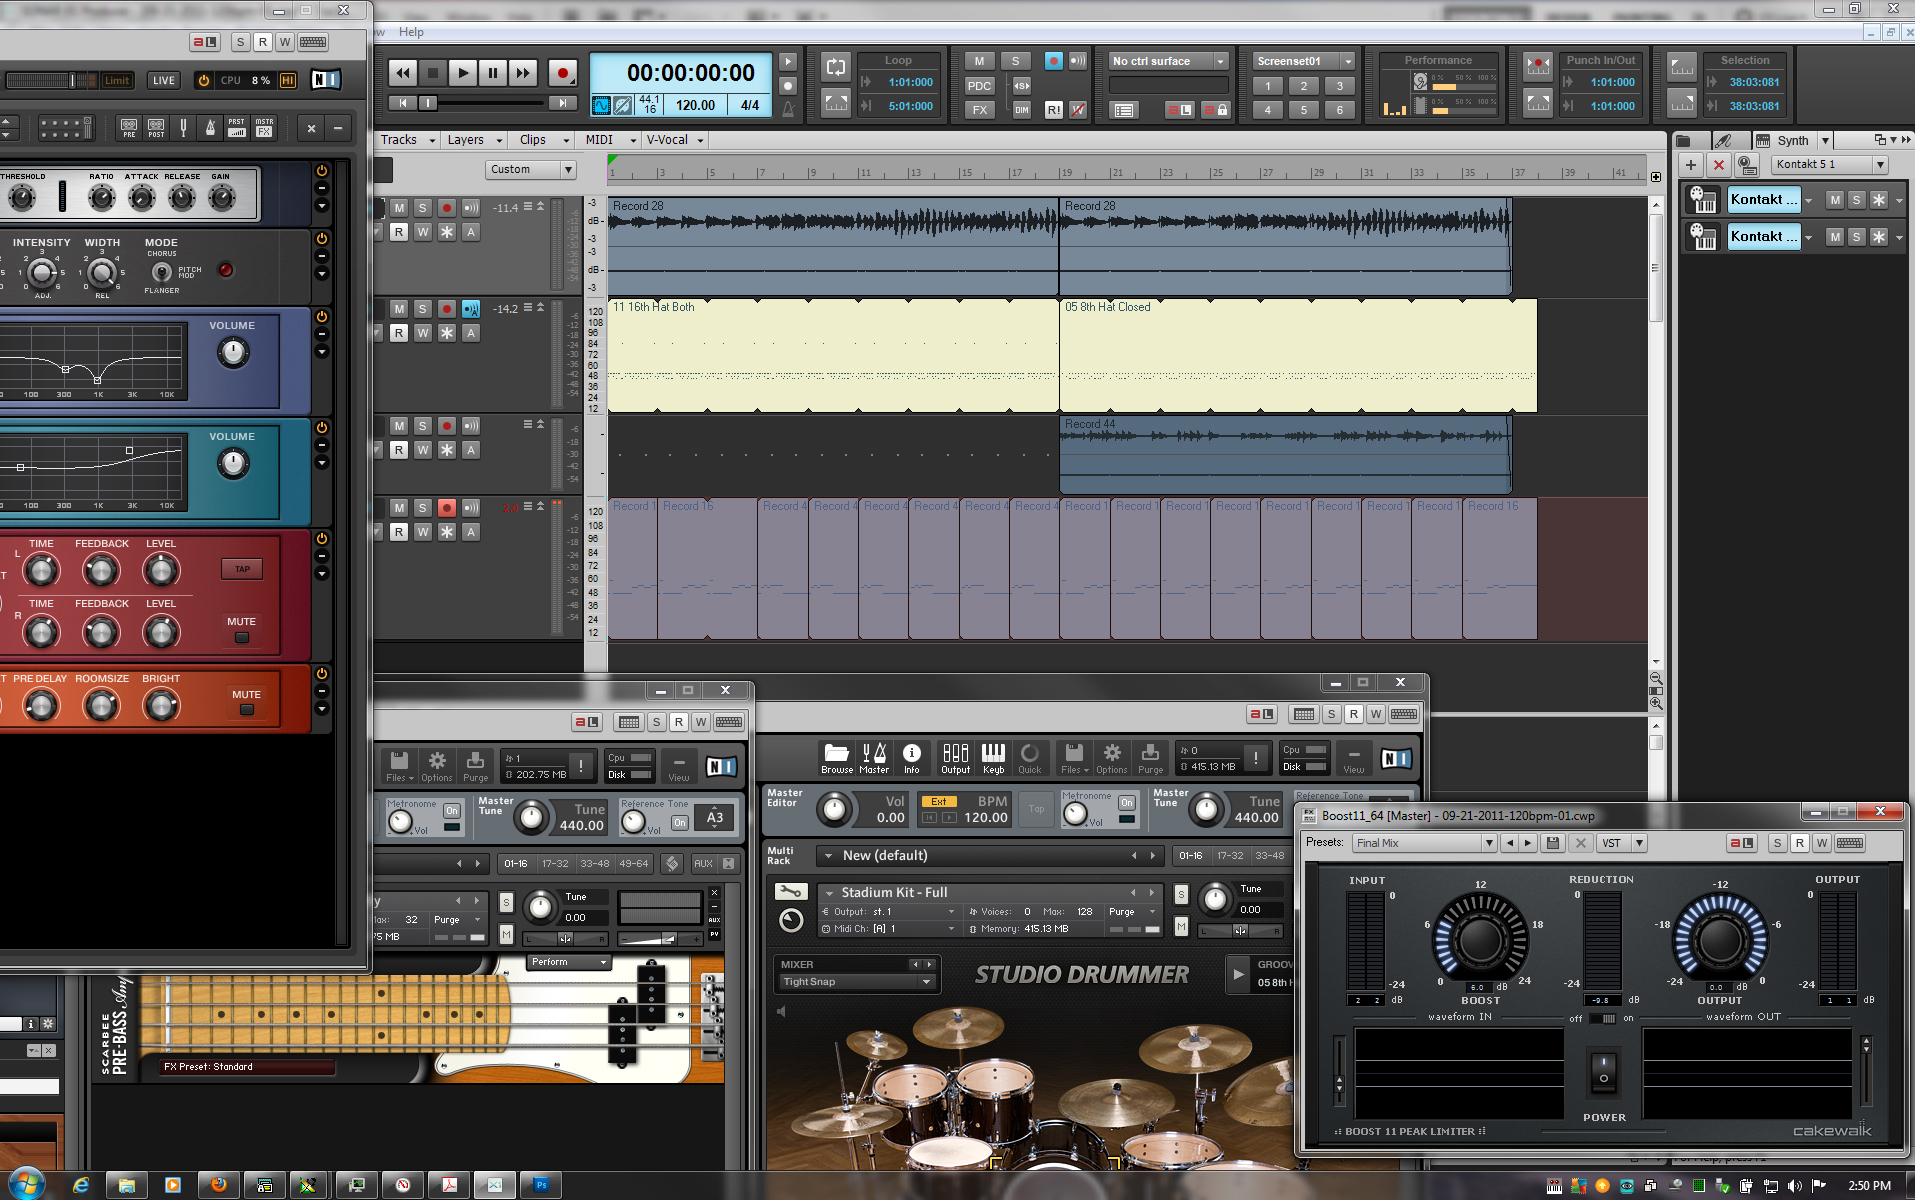Screen dimensions: 1915x1200
Task: Toggle the Keyb keyboard icon in Kontakt
Action: [993, 758]
